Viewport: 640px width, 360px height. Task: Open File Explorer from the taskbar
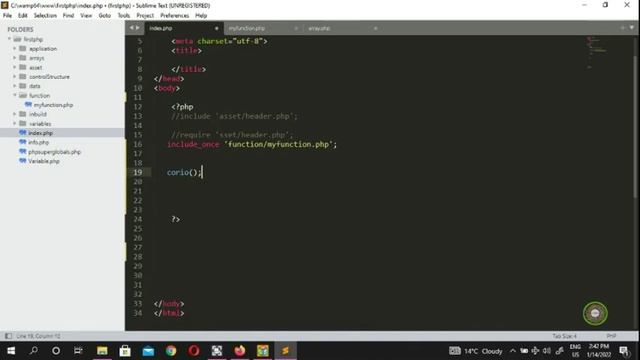tap(102, 351)
